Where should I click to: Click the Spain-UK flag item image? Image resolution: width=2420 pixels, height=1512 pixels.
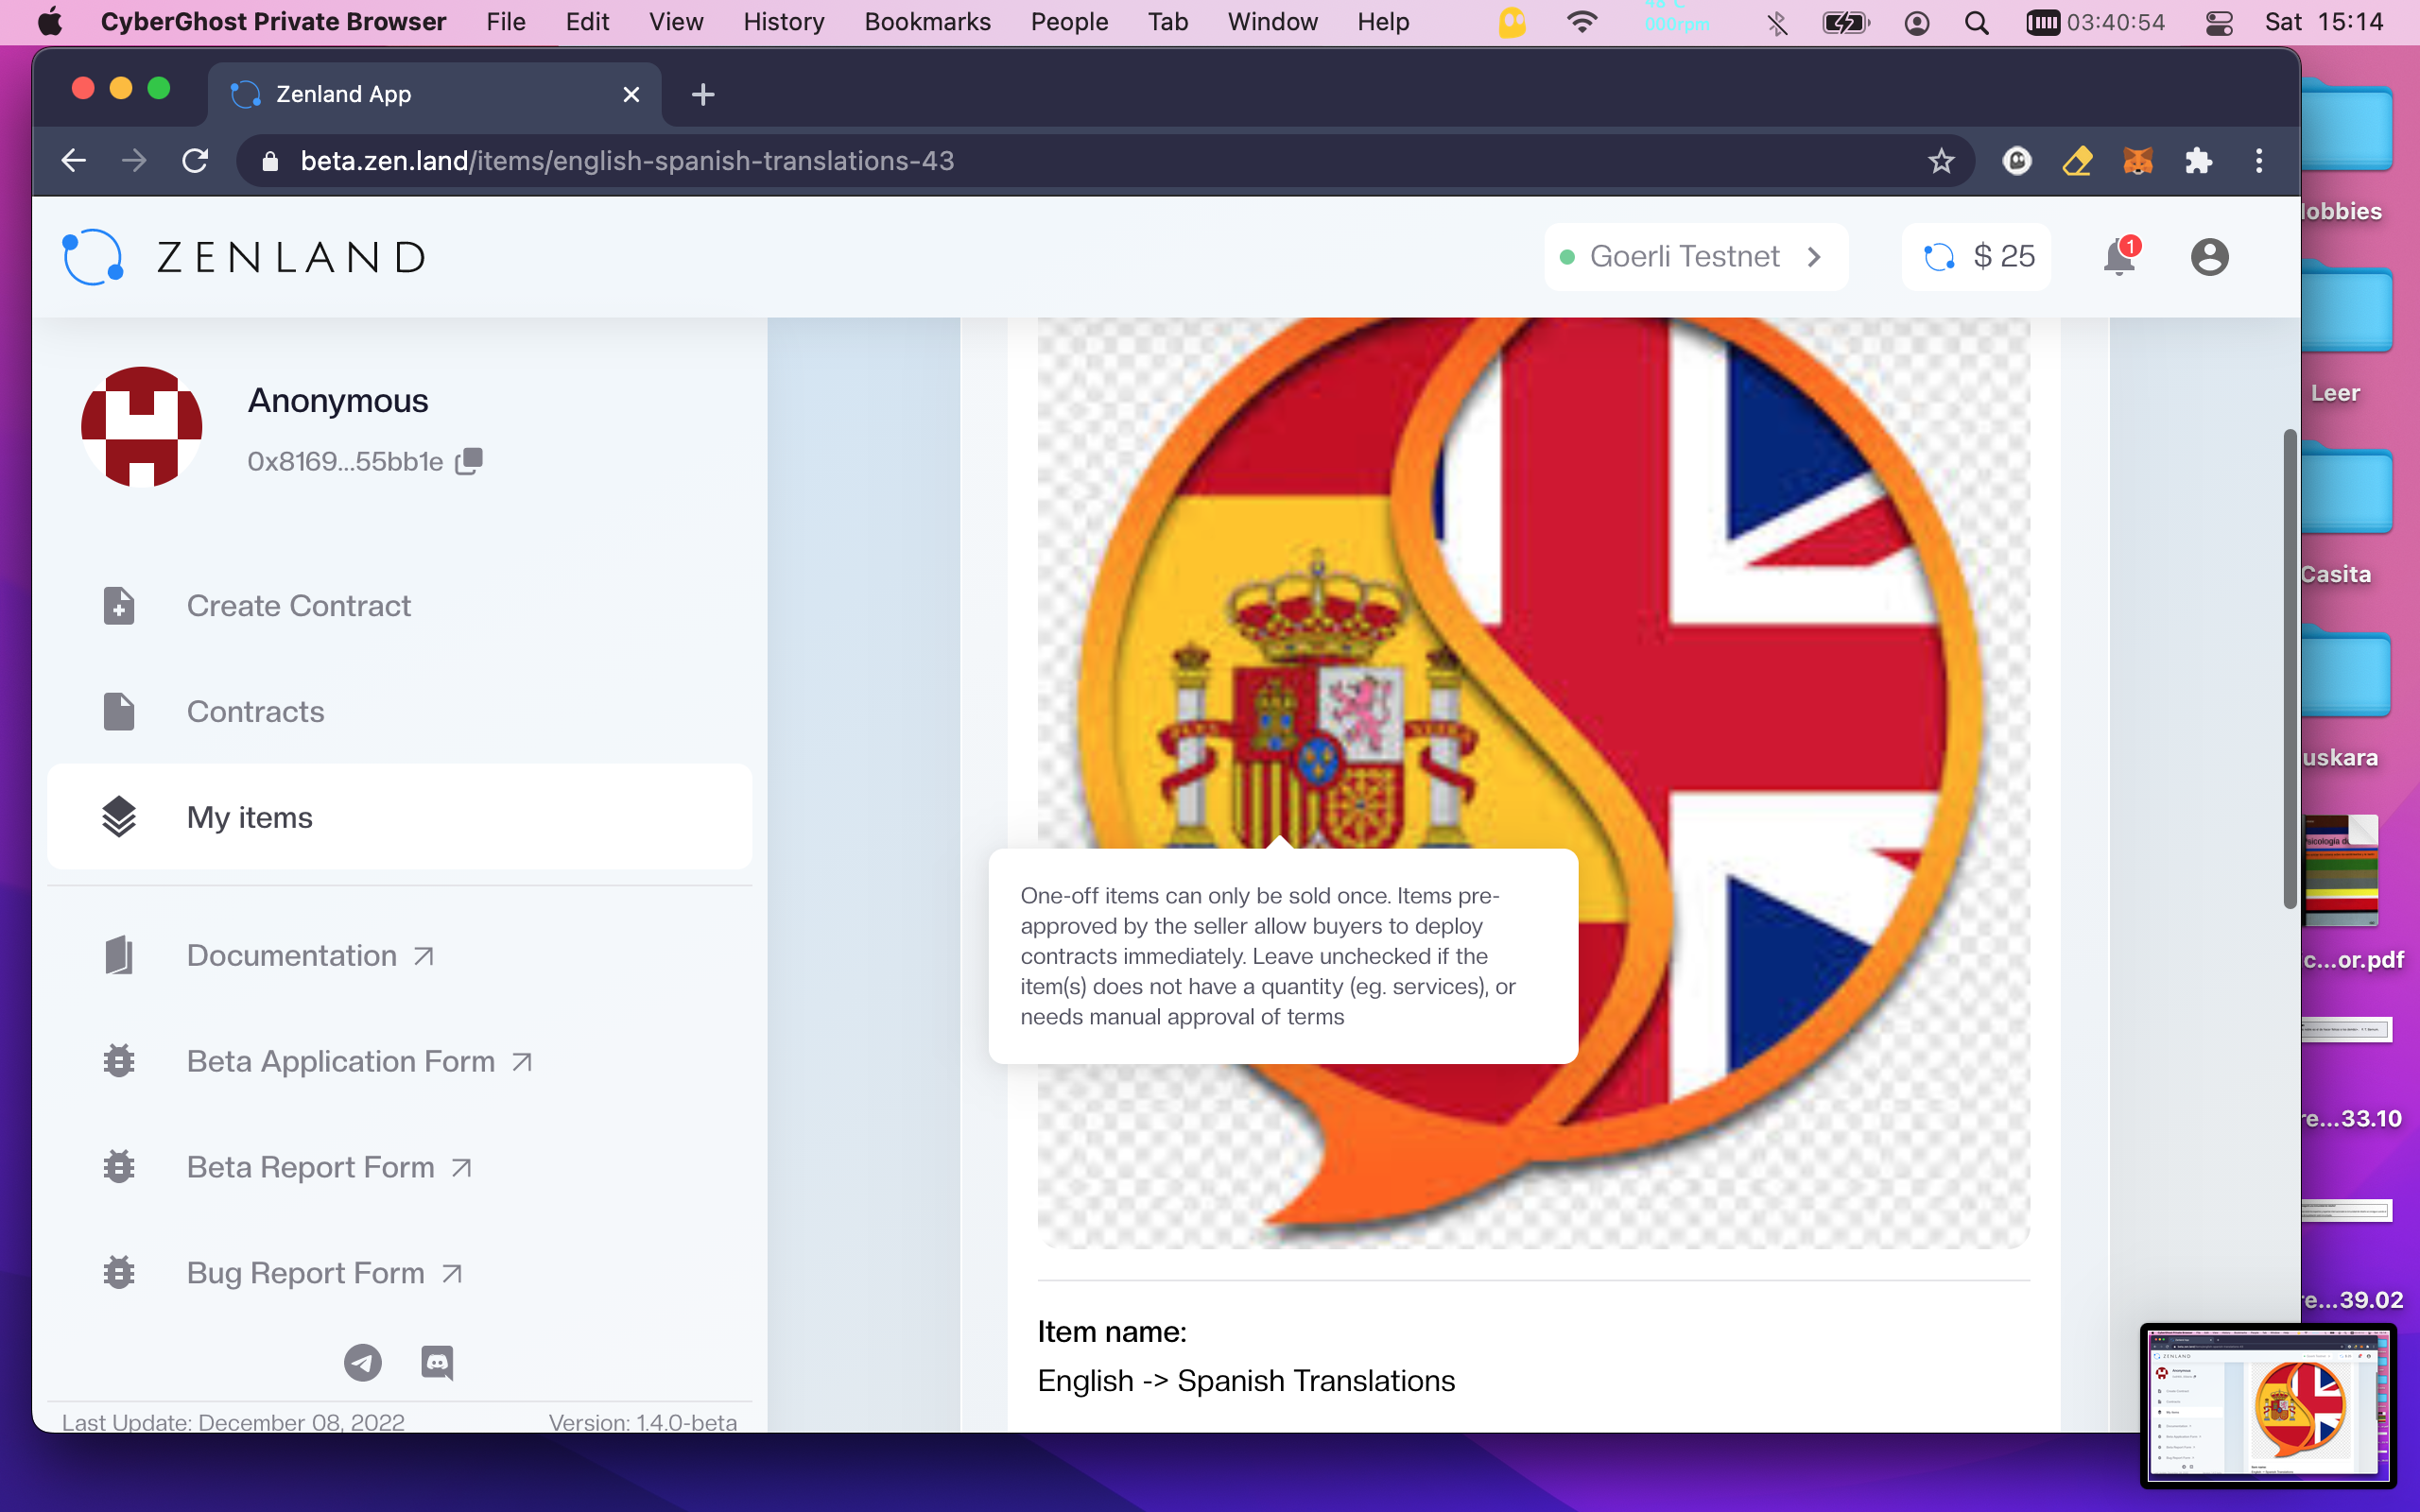coord(1533,782)
